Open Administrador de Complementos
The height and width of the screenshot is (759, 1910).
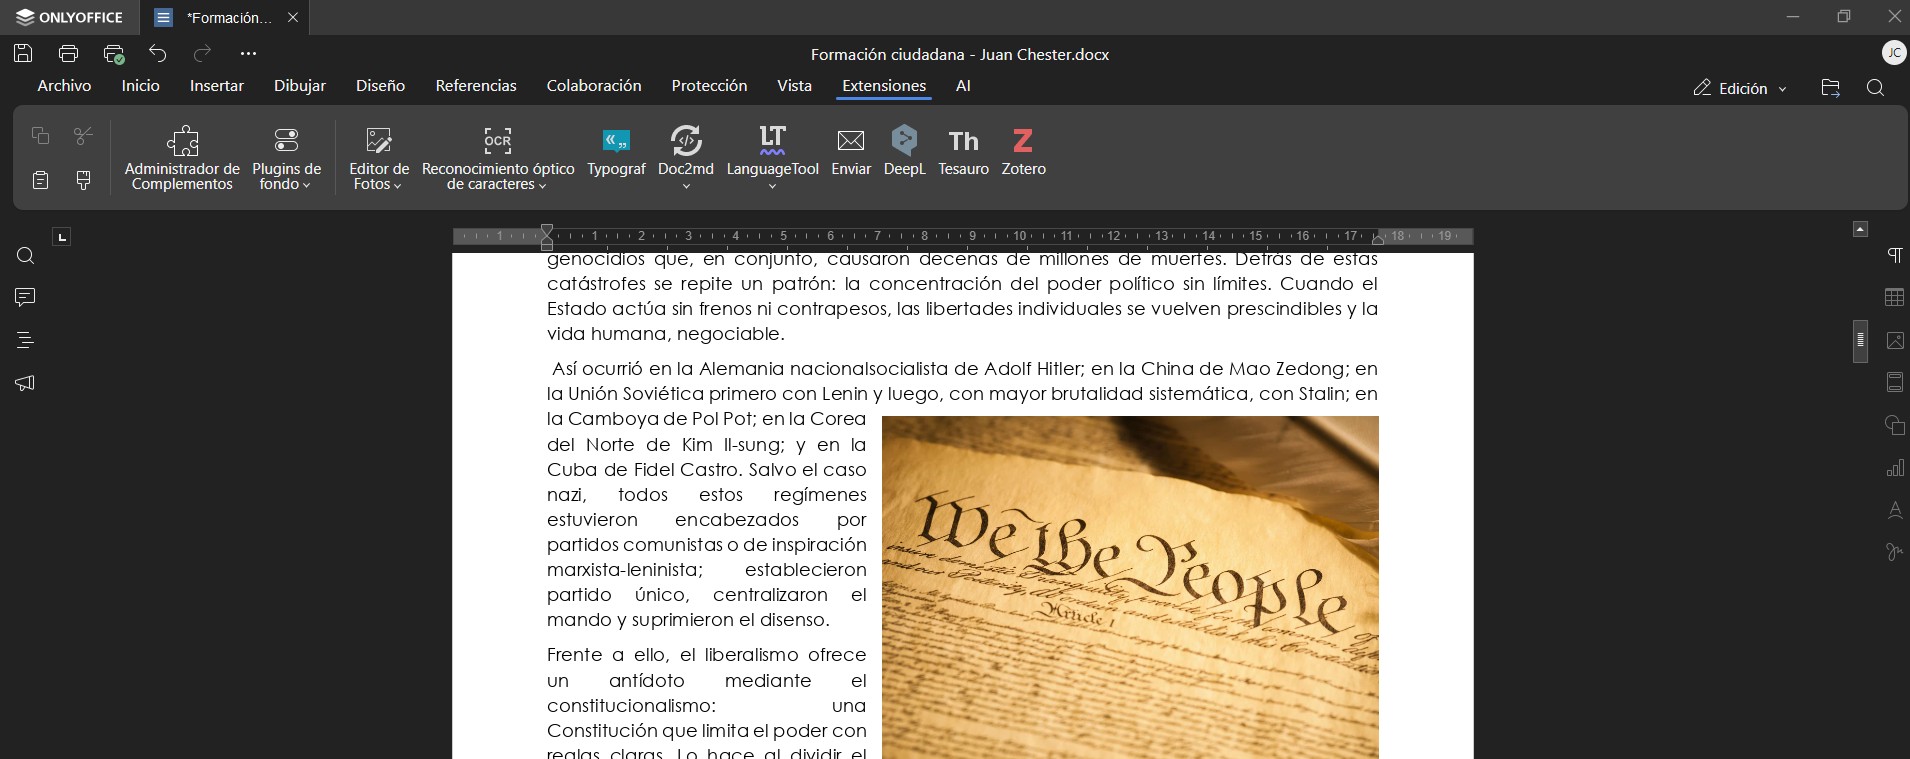pyautogui.click(x=182, y=155)
